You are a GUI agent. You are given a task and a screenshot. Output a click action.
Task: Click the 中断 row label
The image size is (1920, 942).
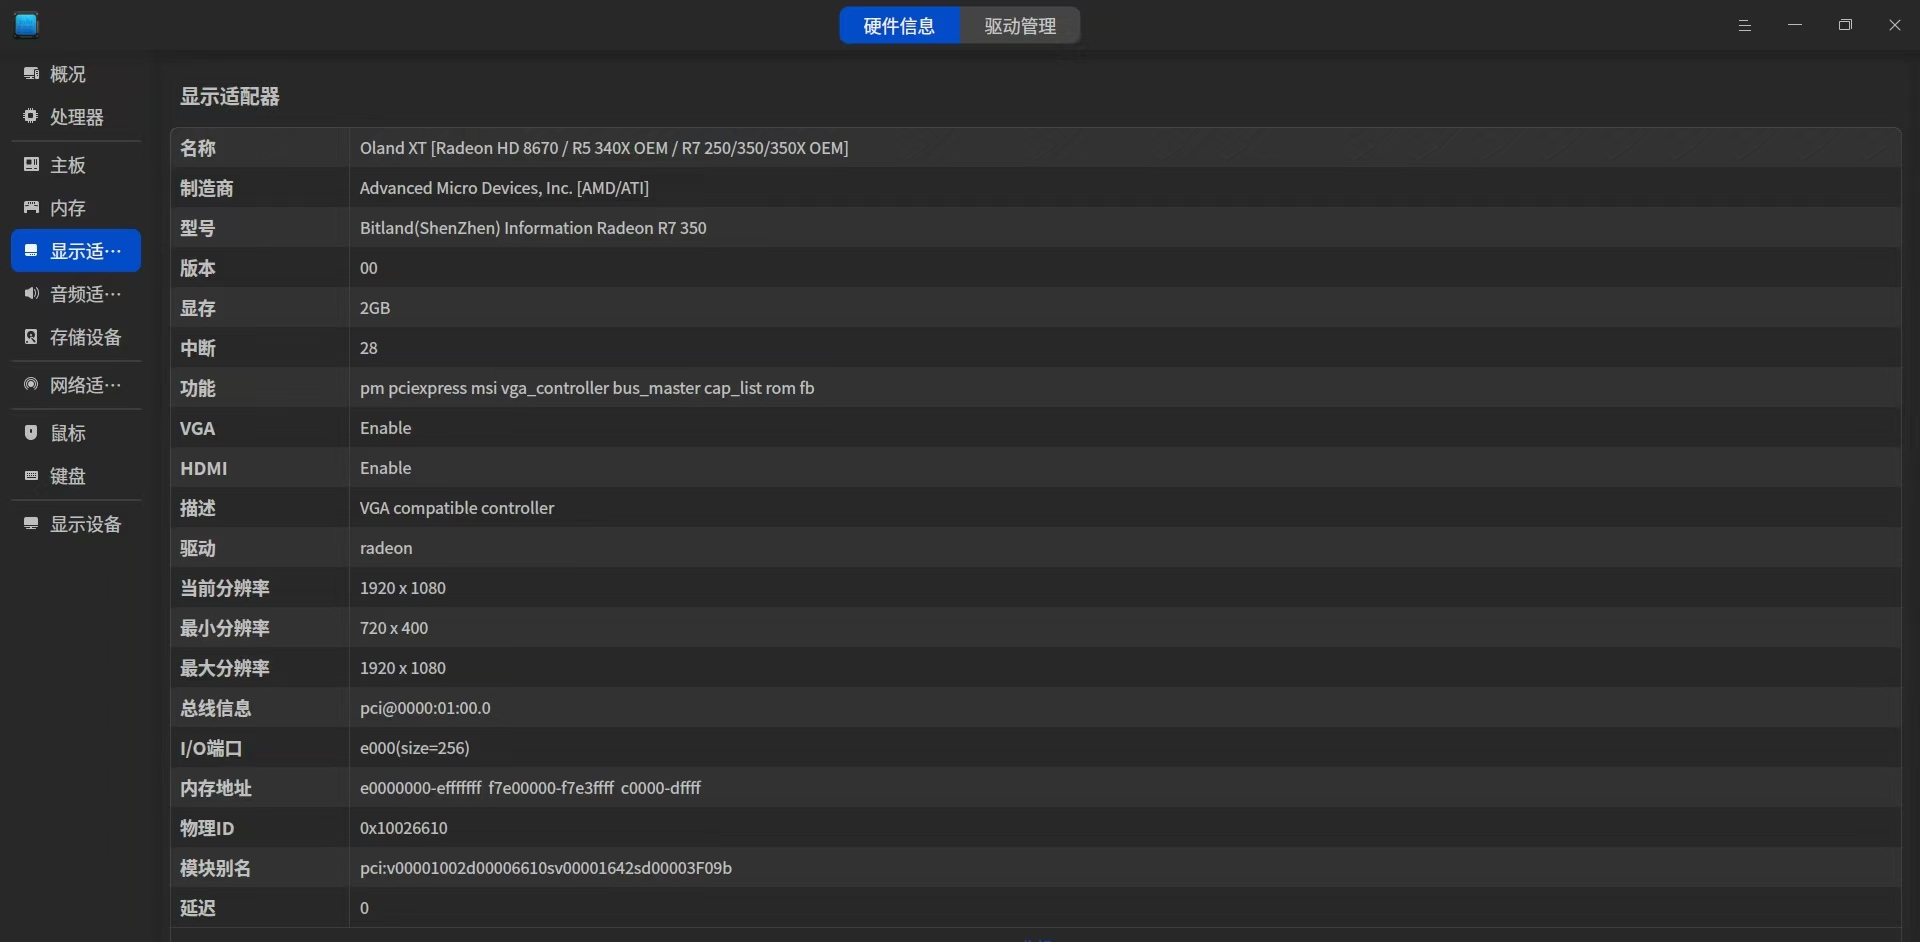point(198,348)
